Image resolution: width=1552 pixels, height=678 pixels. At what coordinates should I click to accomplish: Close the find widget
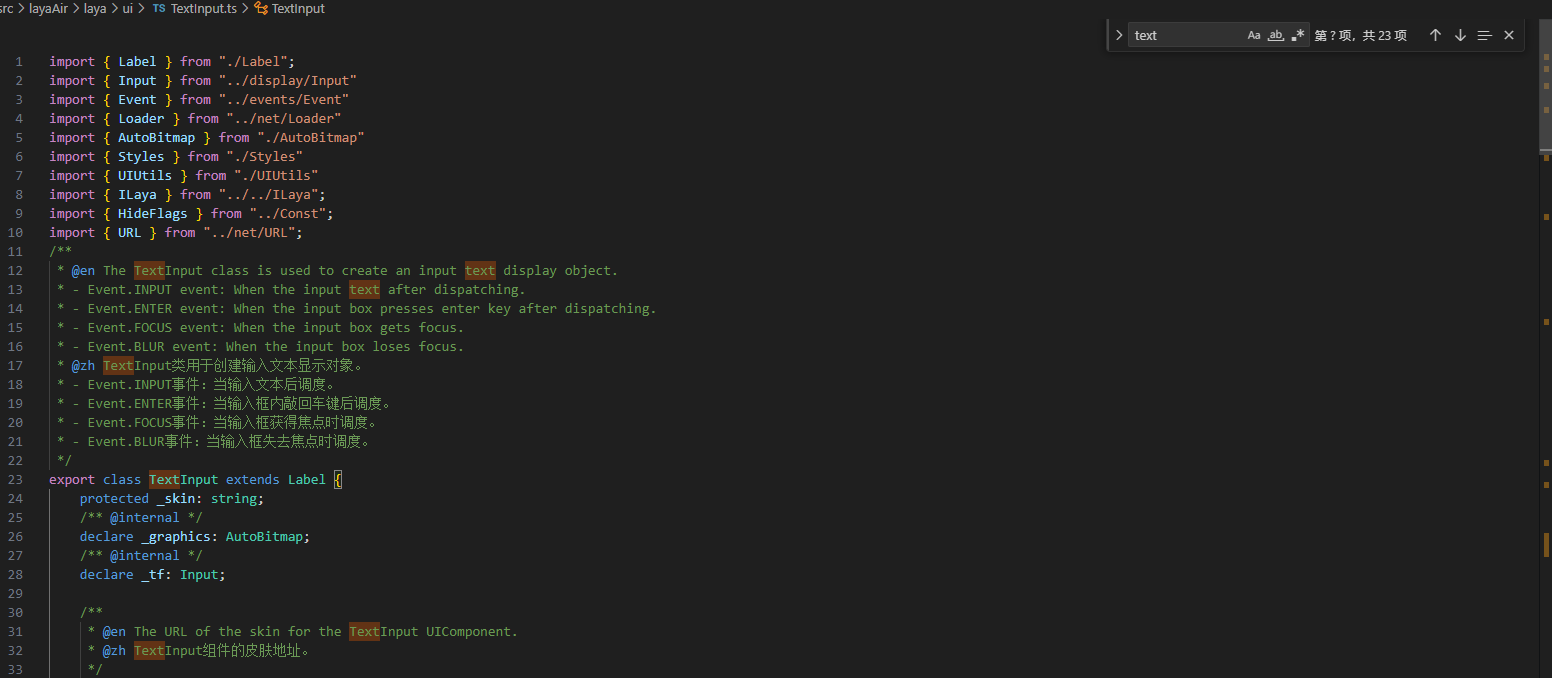point(1509,35)
